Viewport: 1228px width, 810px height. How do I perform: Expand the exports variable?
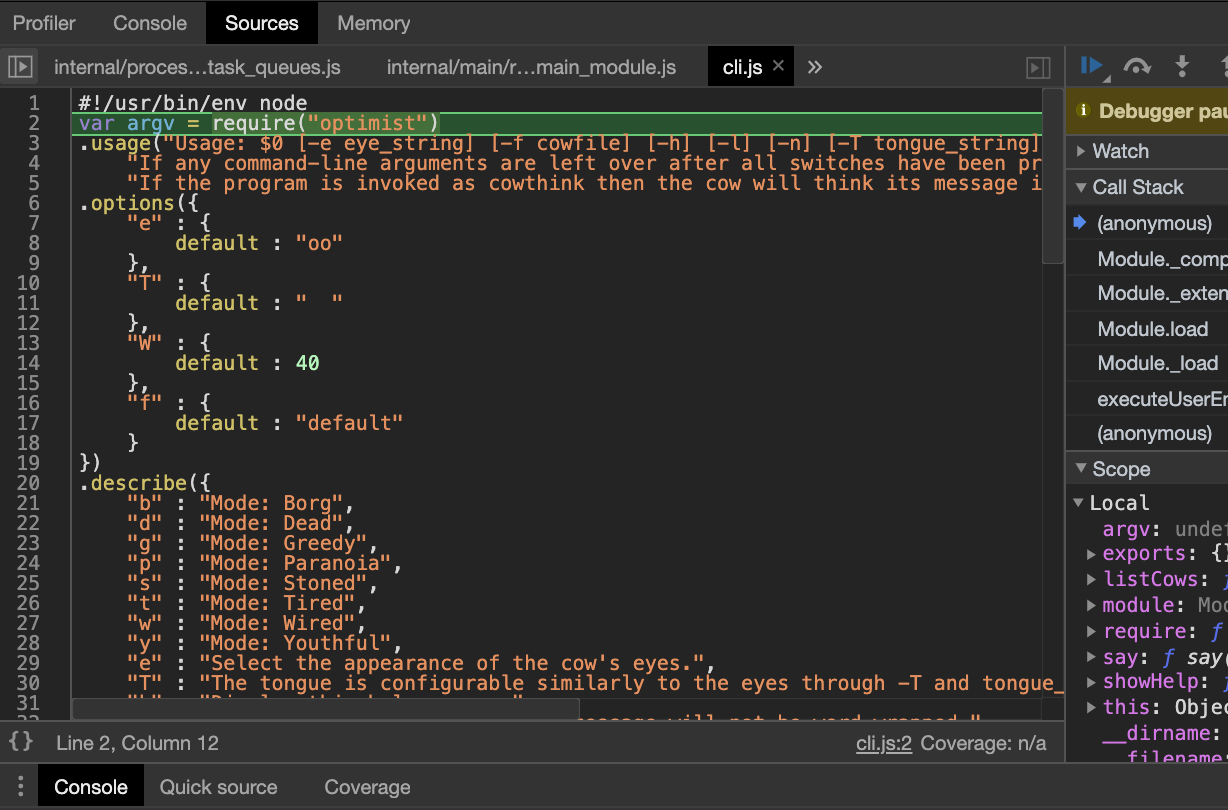click(x=1092, y=554)
